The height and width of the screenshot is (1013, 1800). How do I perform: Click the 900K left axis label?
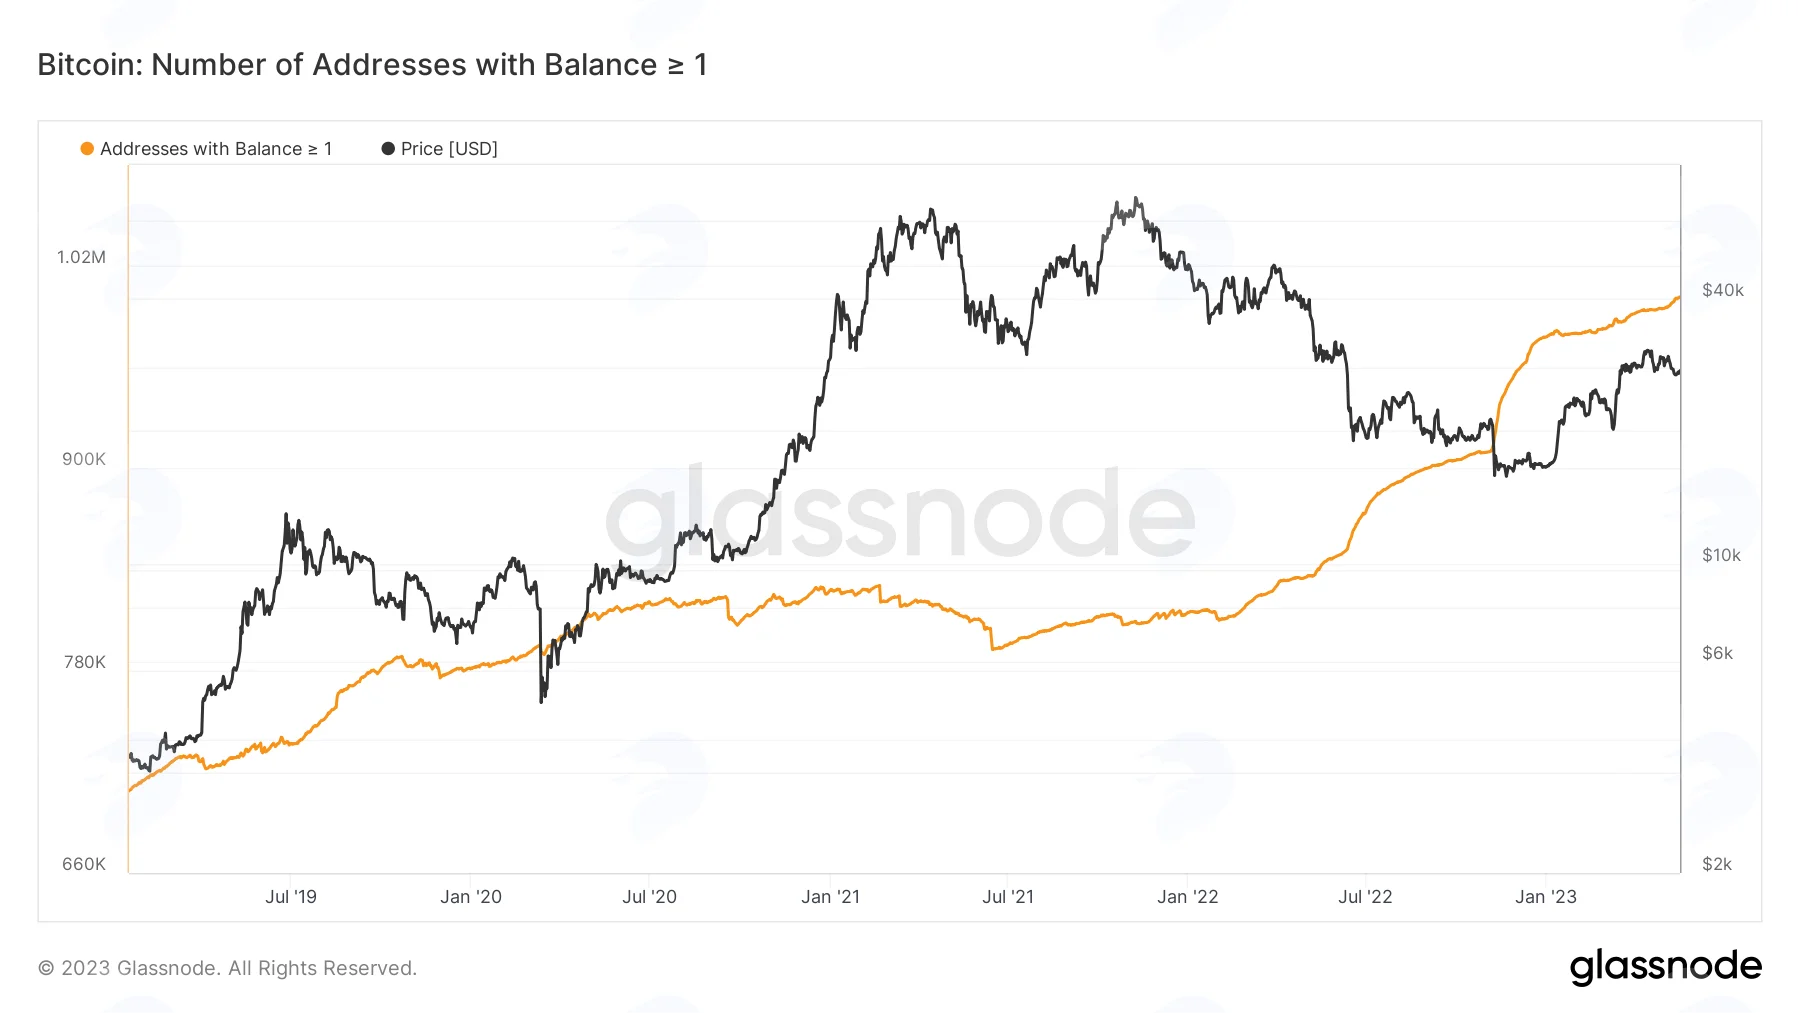click(x=84, y=459)
